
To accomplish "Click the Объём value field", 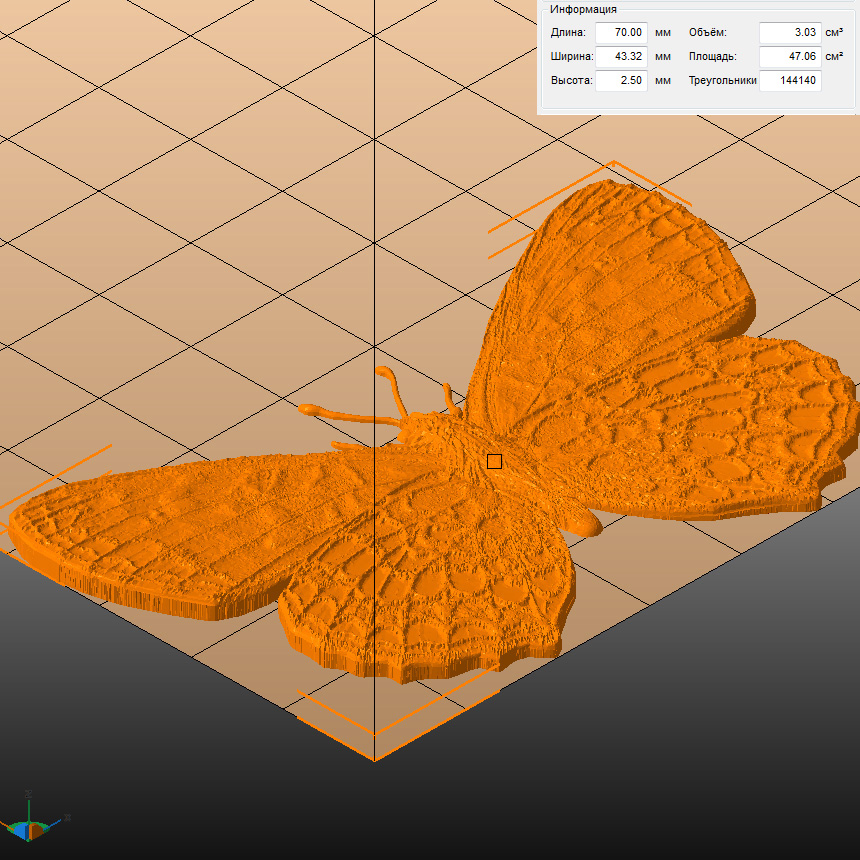I will 789,32.
